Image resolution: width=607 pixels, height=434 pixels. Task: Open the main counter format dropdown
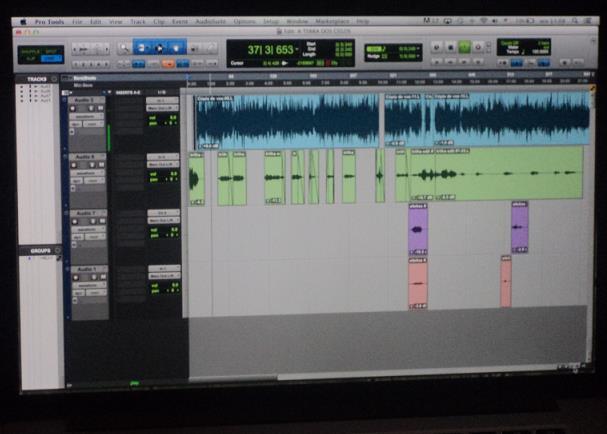coord(297,50)
